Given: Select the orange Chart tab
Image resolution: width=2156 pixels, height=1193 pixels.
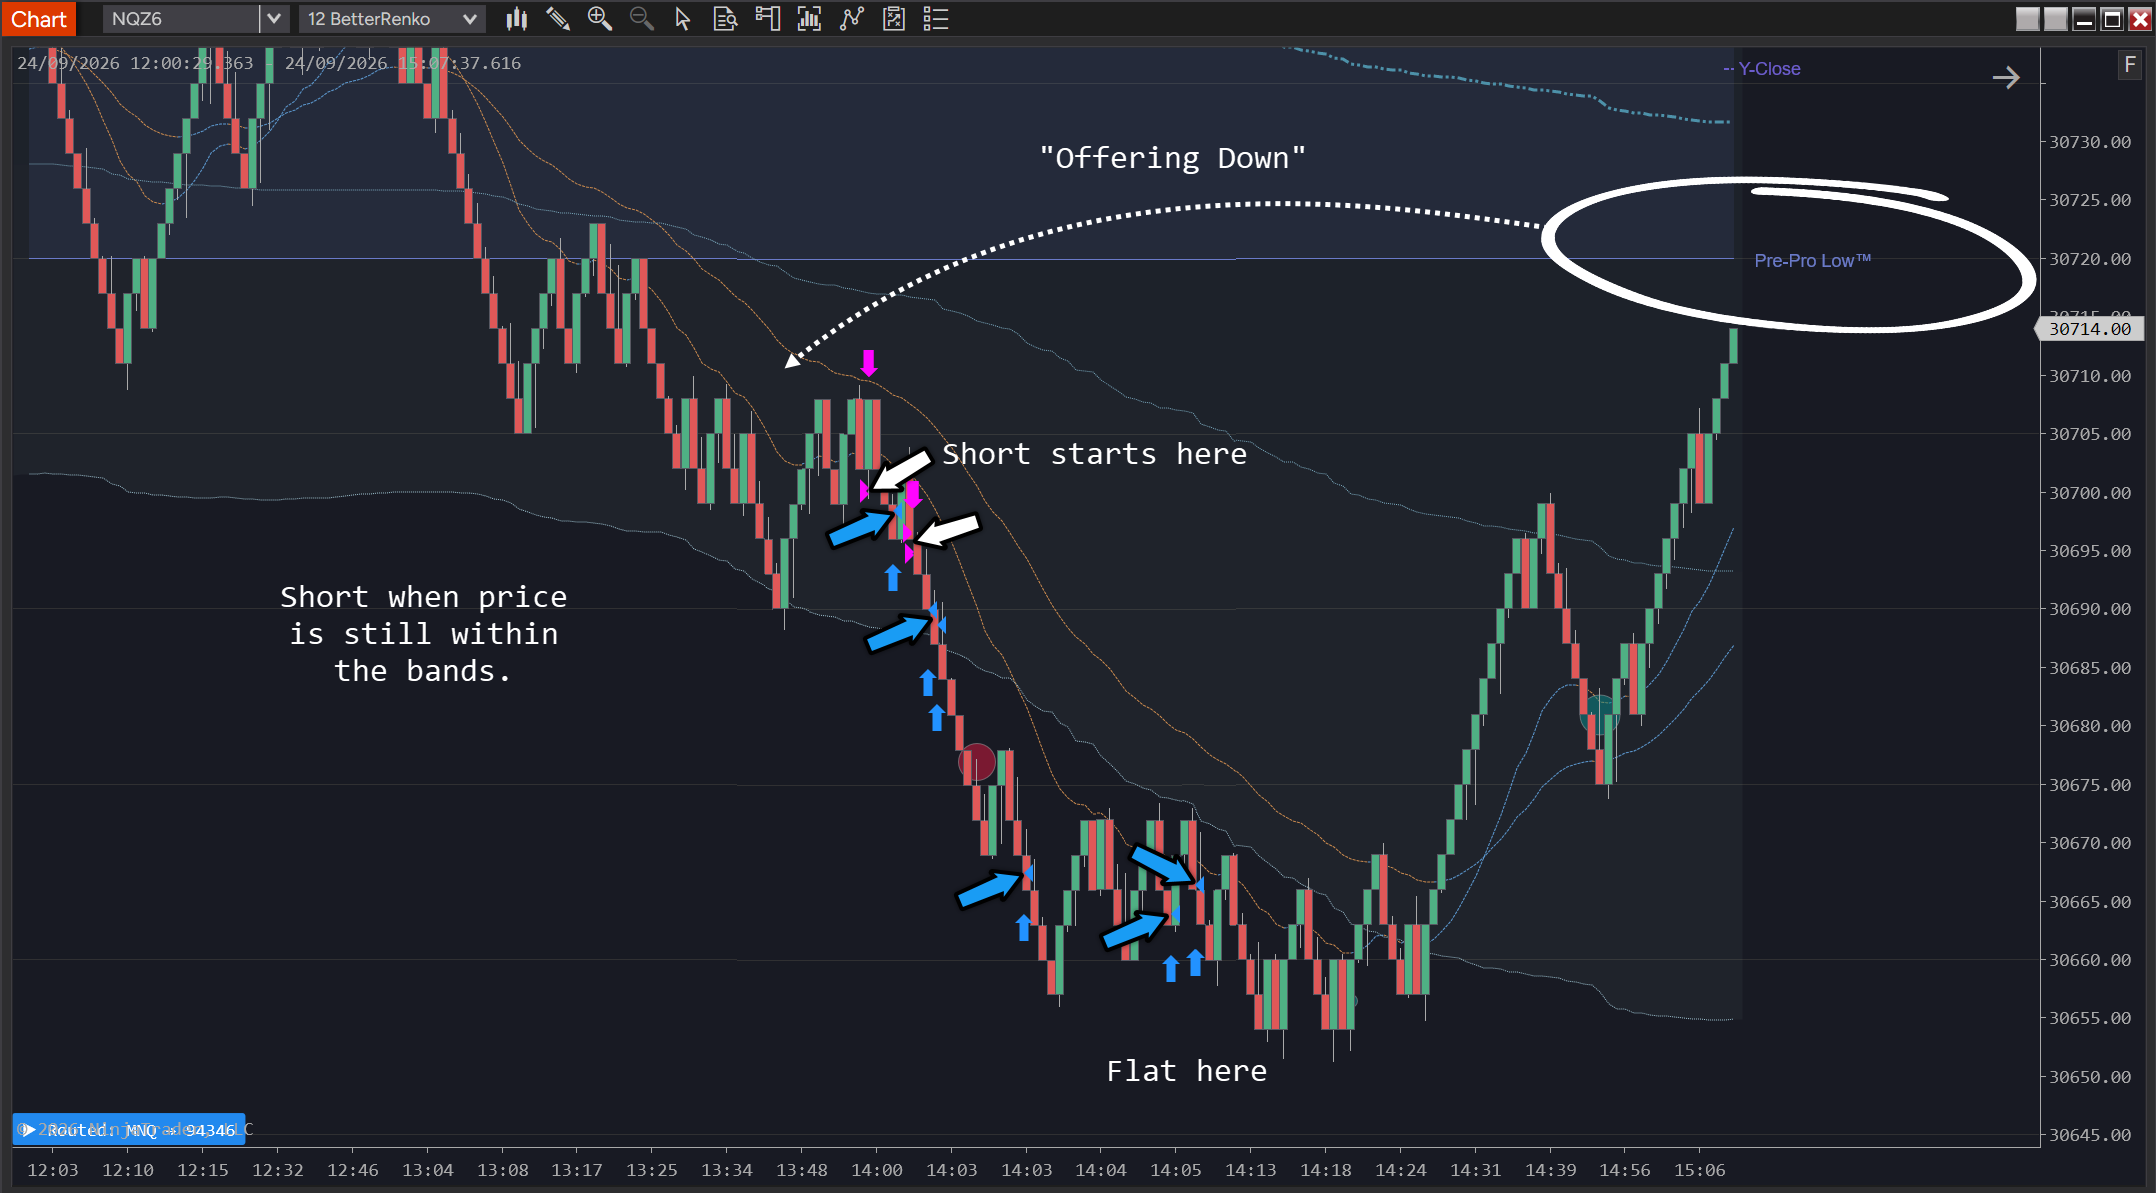Looking at the screenshot, I should pyautogui.click(x=38, y=19).
